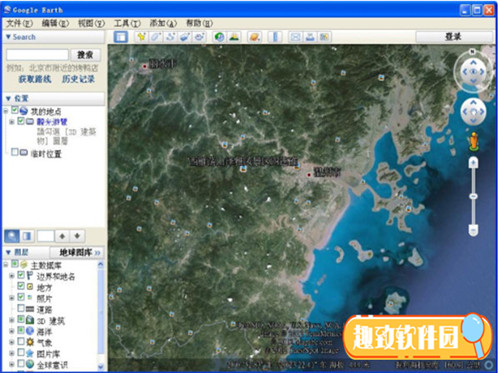
Task: Click the 搜索 search button
Action: pos(85,55)
